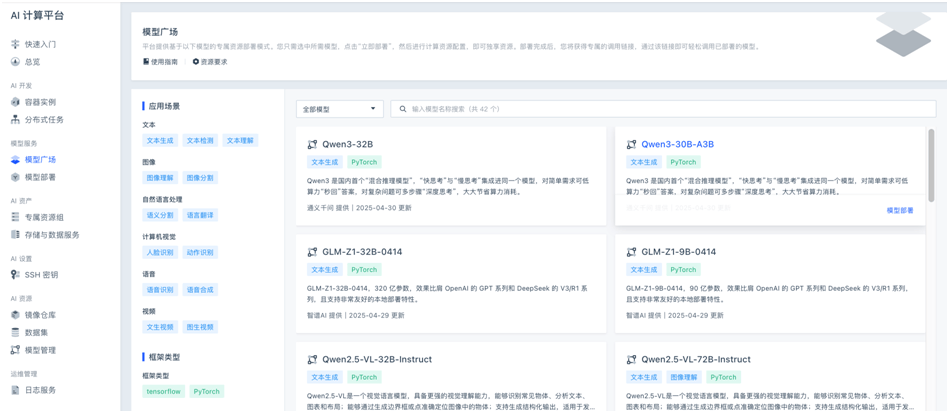Click the 模型管理 sidebar icon
Screen dimensions: 949x413
[16, 350]
